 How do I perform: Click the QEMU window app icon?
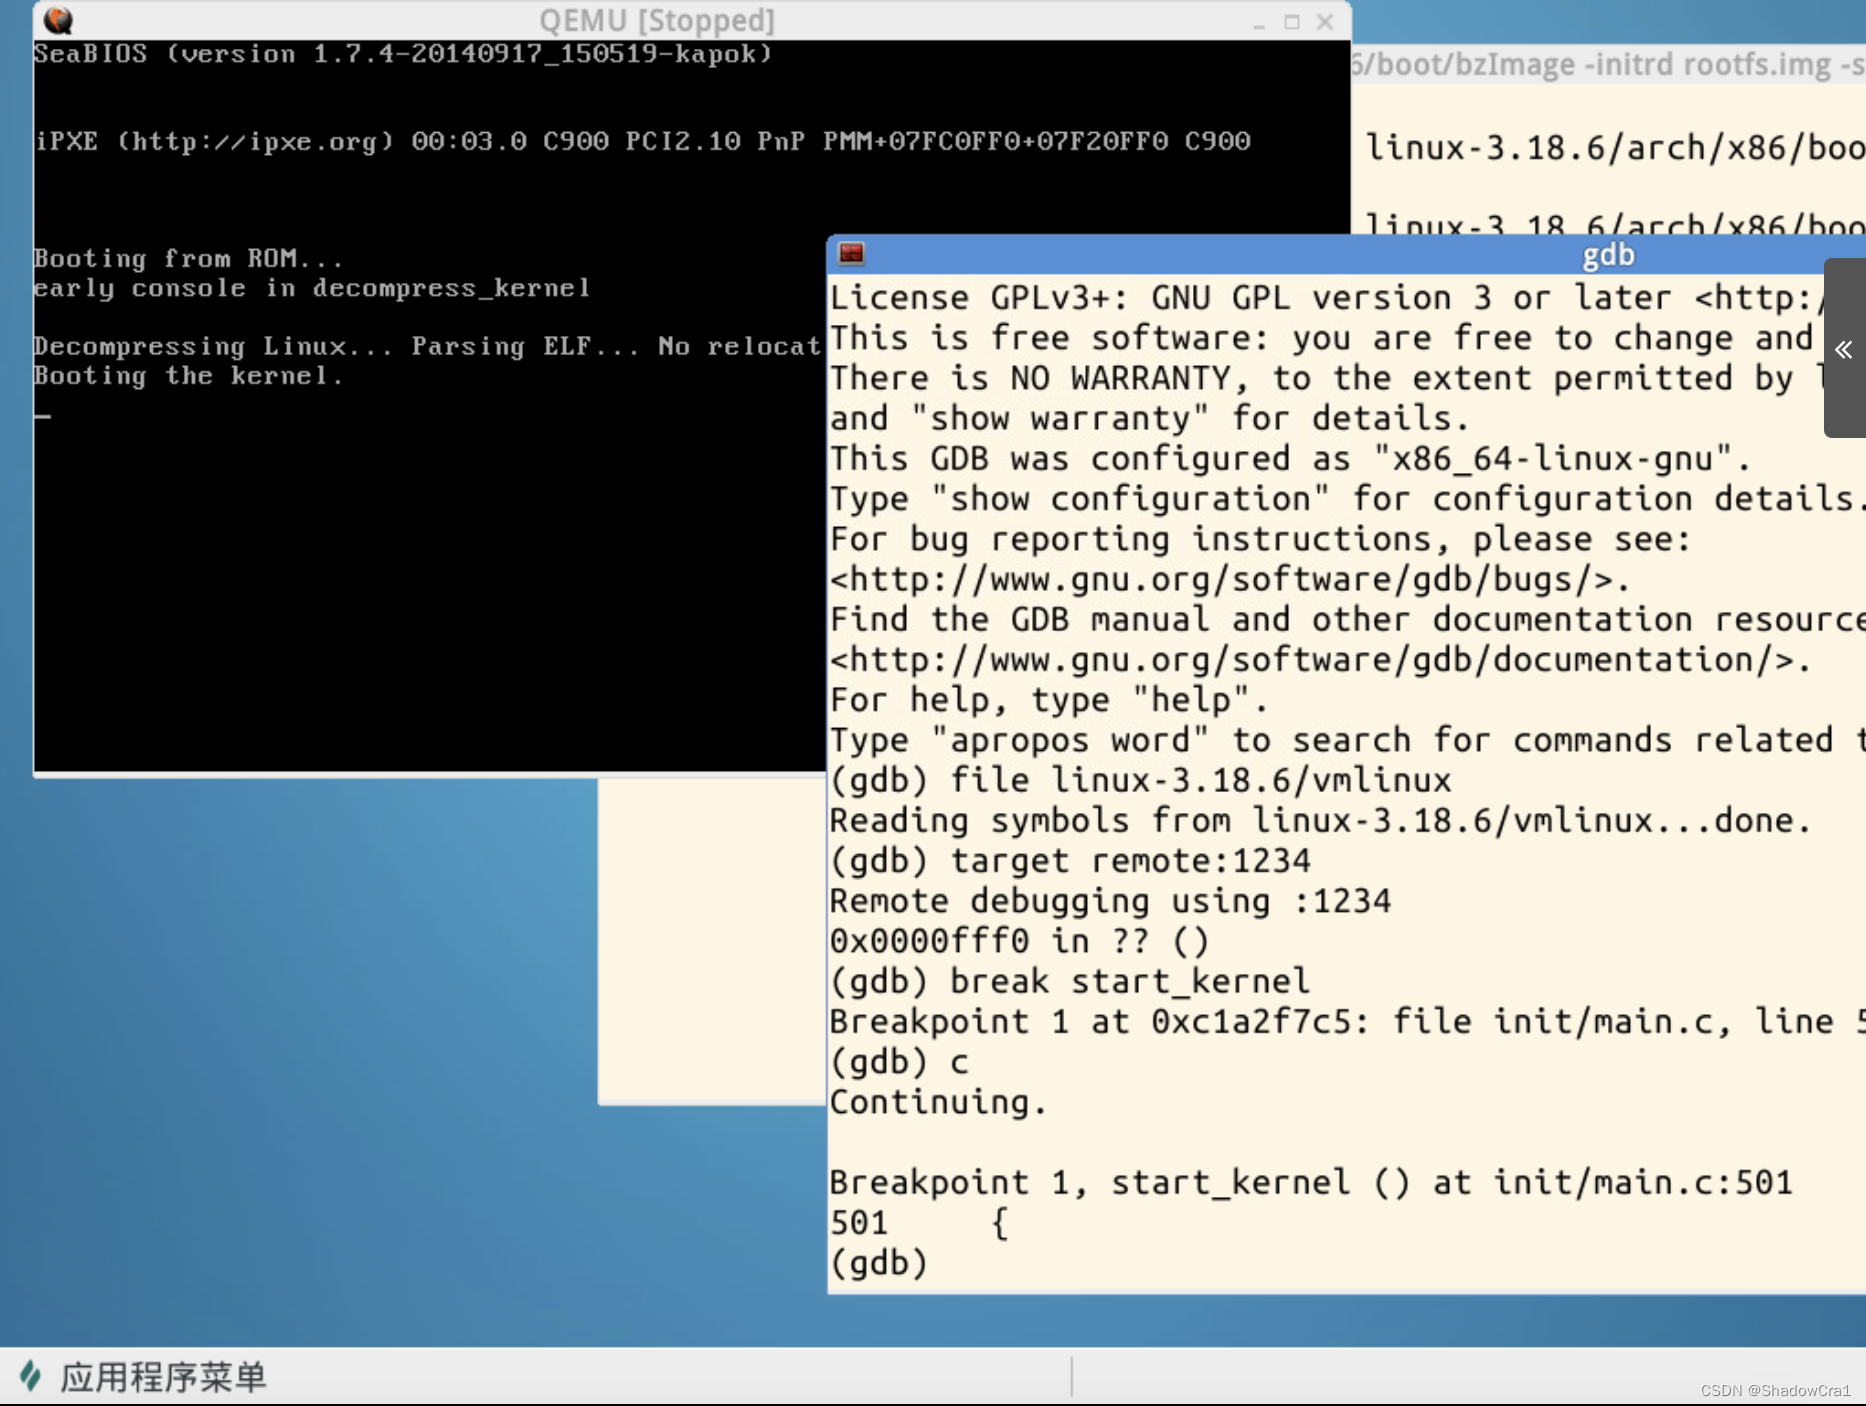point(59,20)
